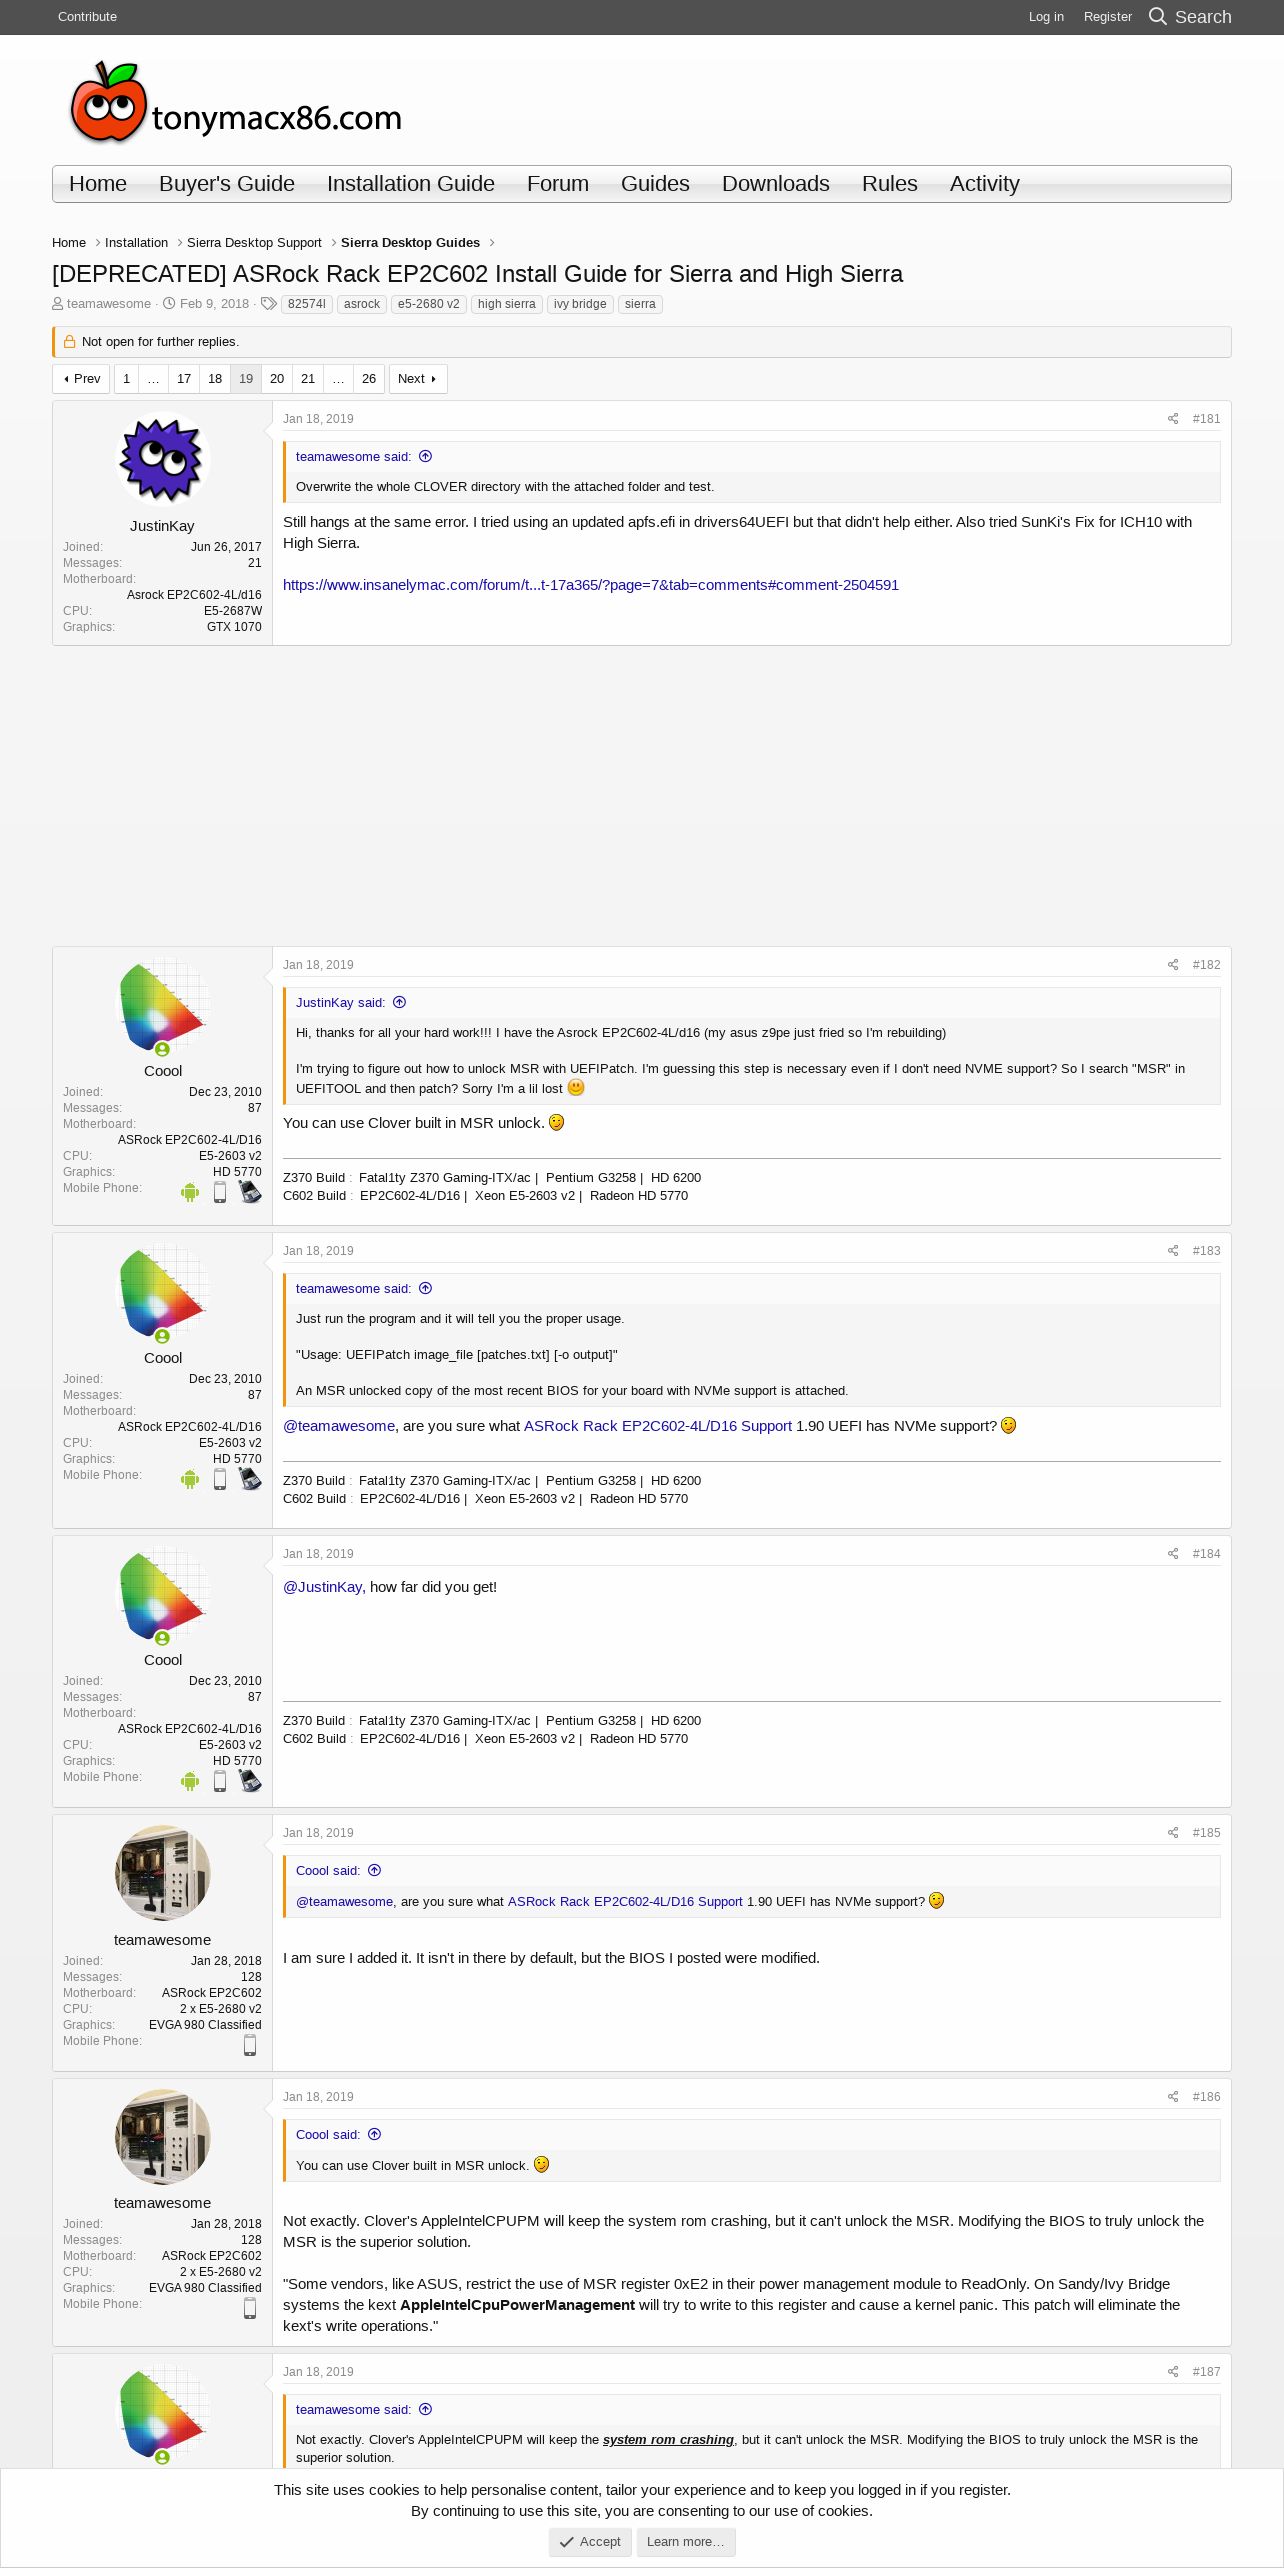Image resolution: width=1284 pixels, height=2568 pixels.
Task: Click teamawesome's avatar on post #185
Action: tap(162, 1873)
